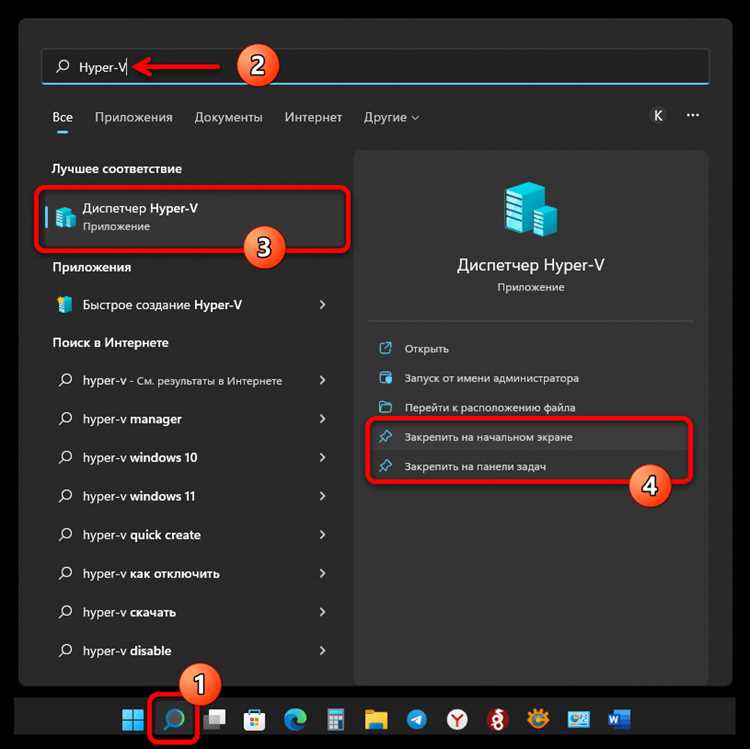Open Word from the taskbar
Viewport: 750px width, 749px height.
point(619,719)
